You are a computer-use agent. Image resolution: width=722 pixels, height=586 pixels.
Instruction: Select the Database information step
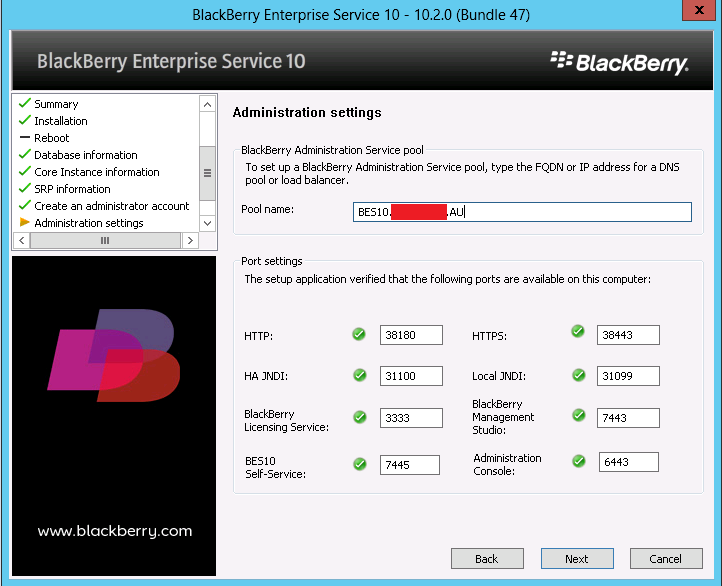click(86, 155)
